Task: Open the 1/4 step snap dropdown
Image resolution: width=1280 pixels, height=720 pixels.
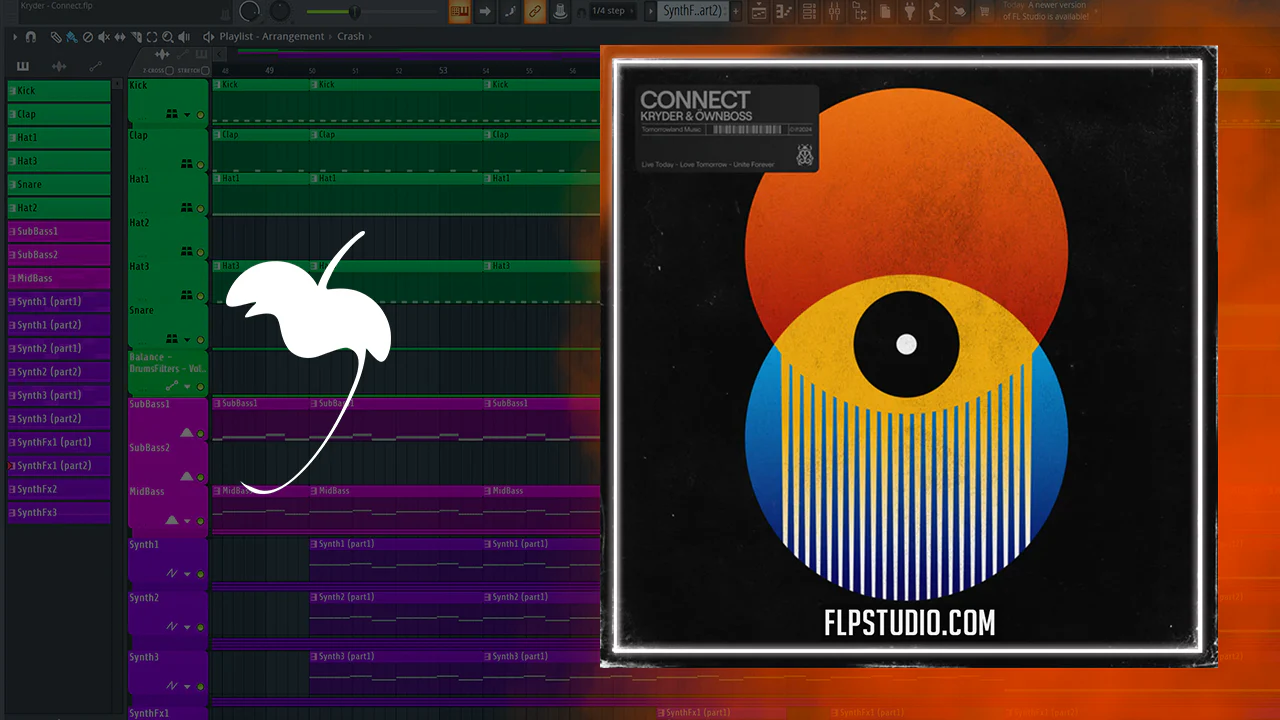Action: click(613, 11)
